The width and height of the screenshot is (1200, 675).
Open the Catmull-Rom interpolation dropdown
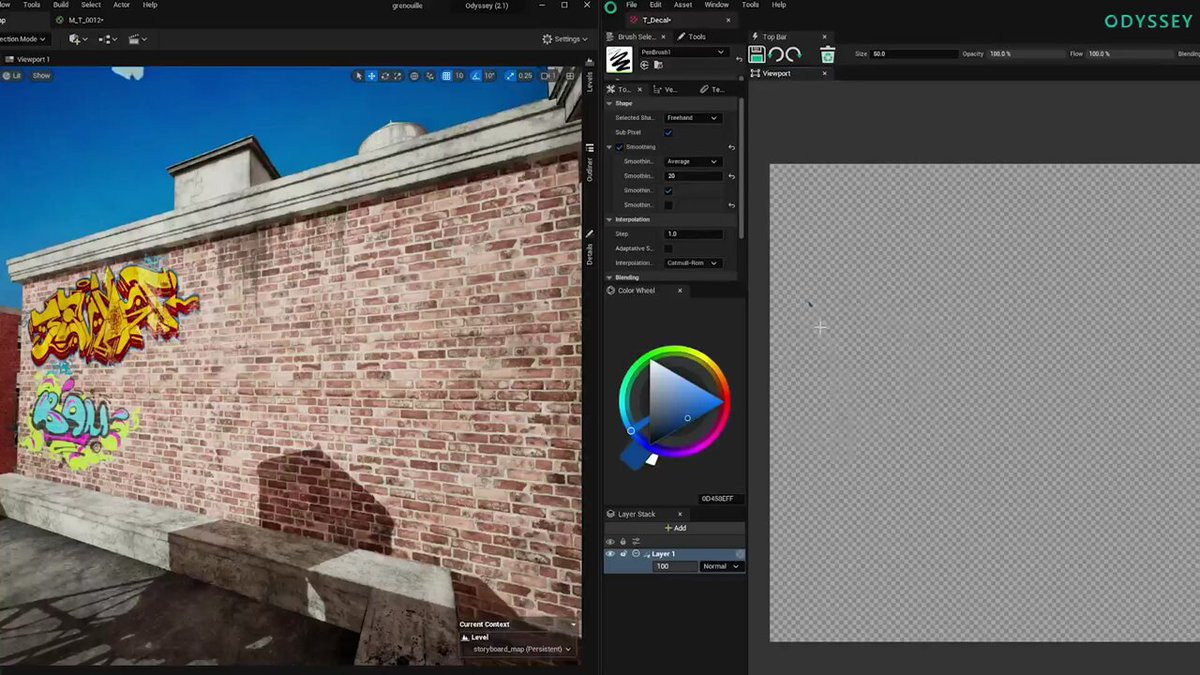pos(693,263)
